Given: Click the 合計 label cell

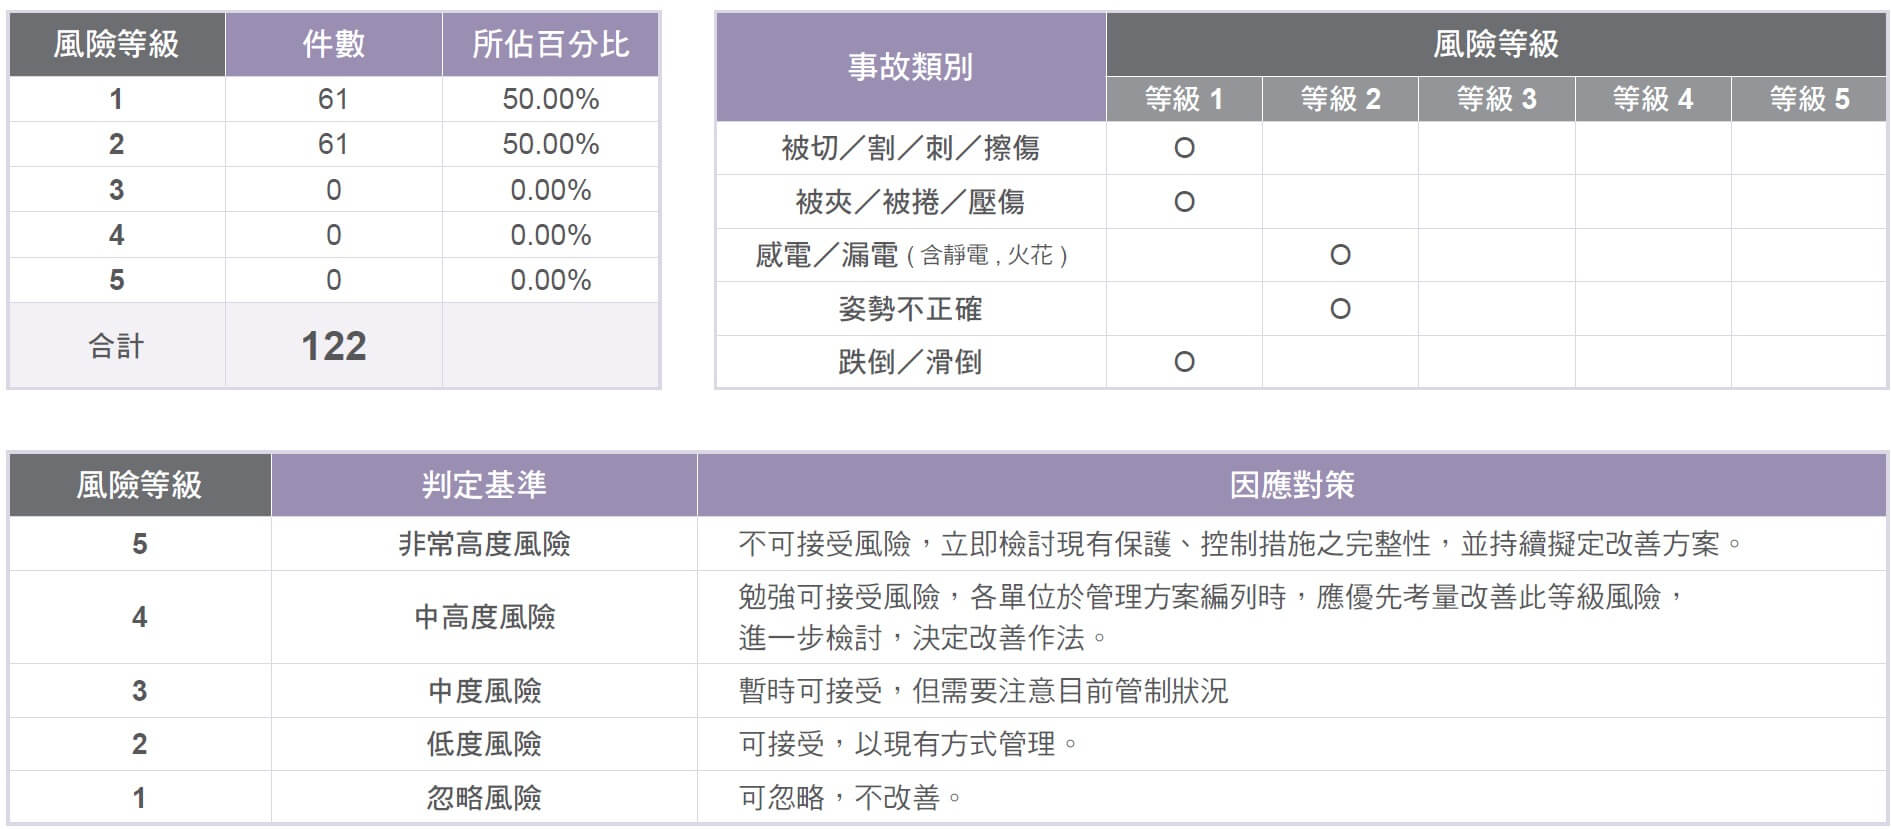Looking at the screenshot, I should point(116,346).
